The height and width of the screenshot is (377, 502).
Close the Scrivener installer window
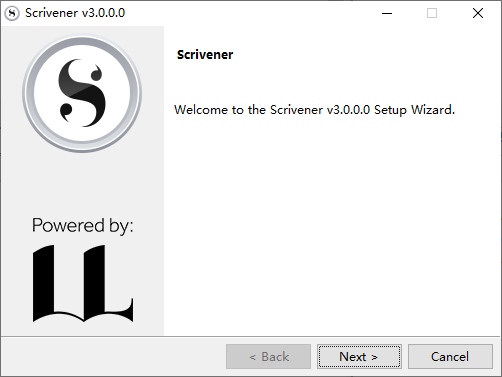pyautogui.click(x=478, y=13)
